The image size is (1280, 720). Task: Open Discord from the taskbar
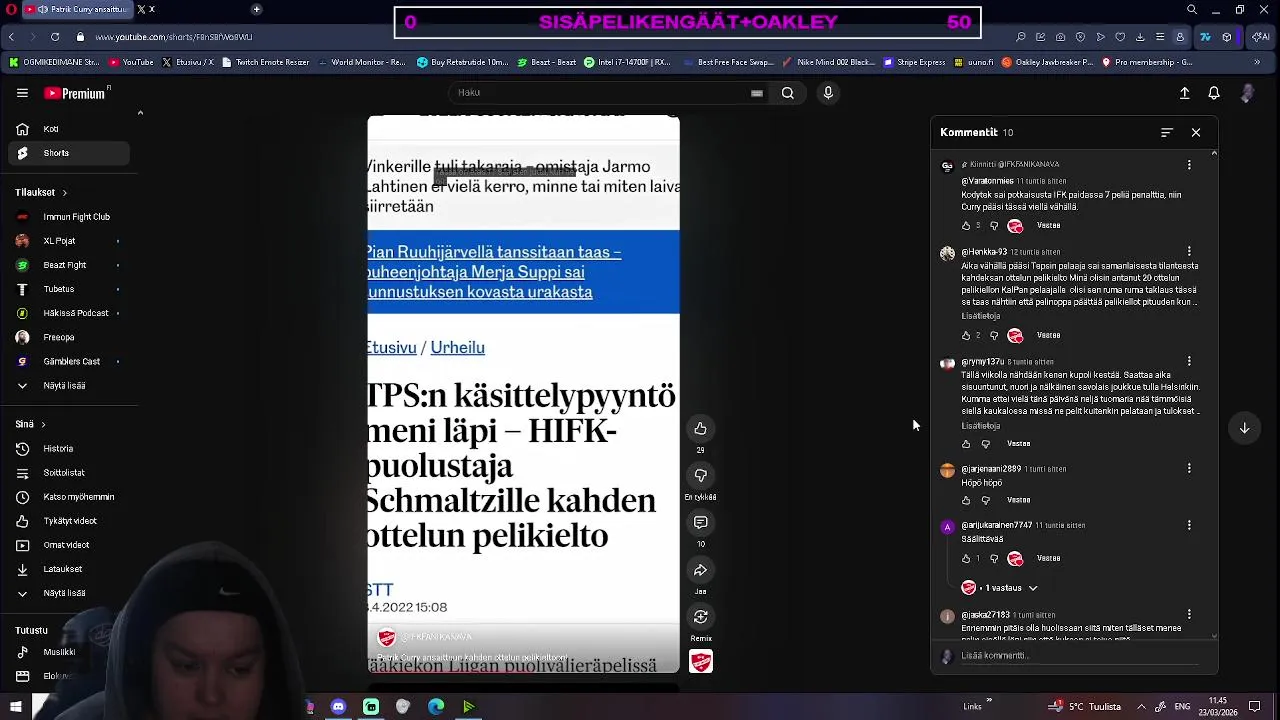tap(338, 707)
